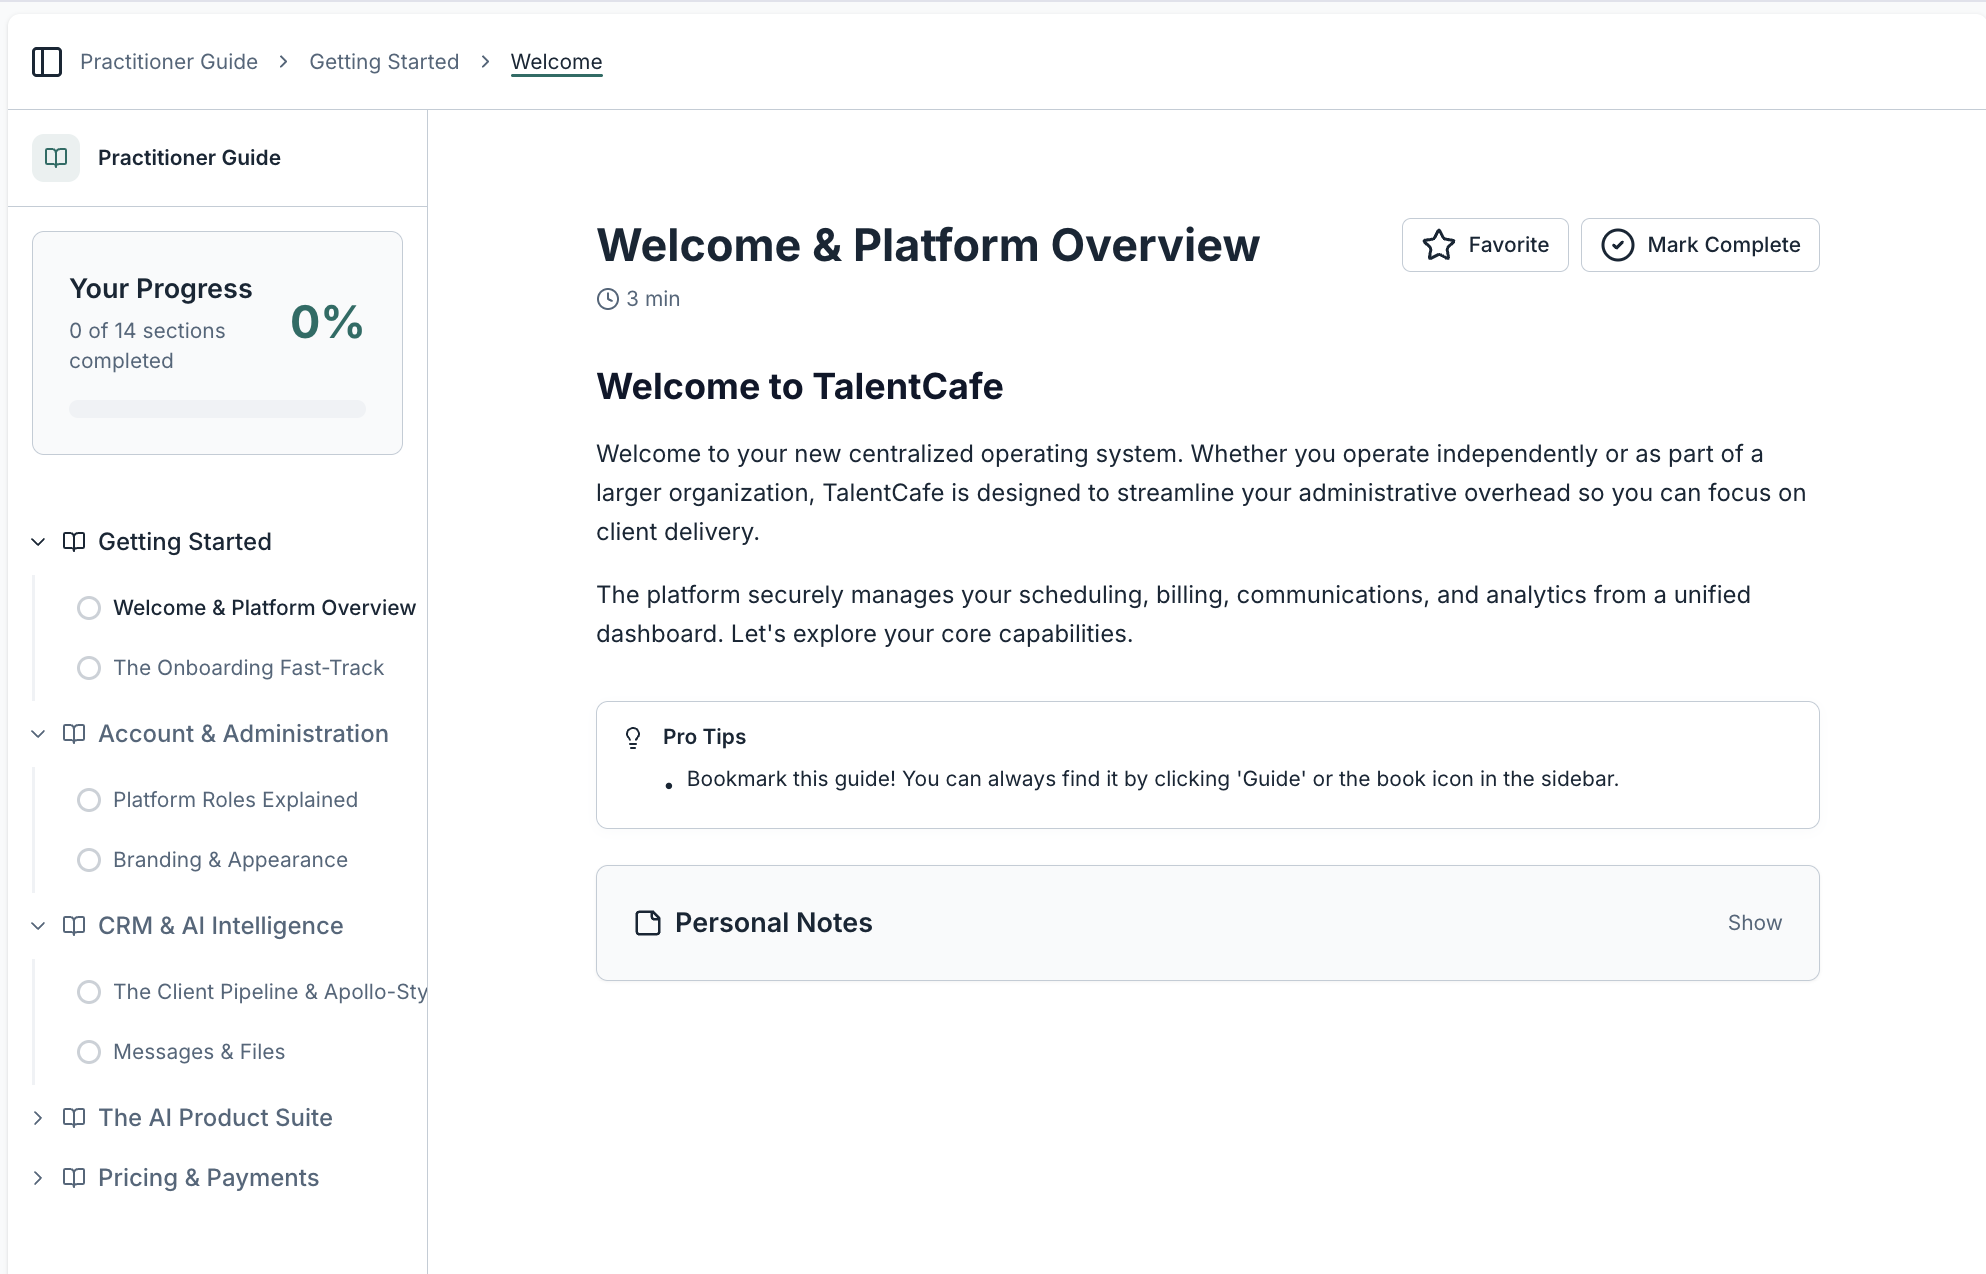Open Getting Started in the breadcrumb
Image resolution: width=1986 pixels, height=1274 pixels.
[x=384, y=62]
